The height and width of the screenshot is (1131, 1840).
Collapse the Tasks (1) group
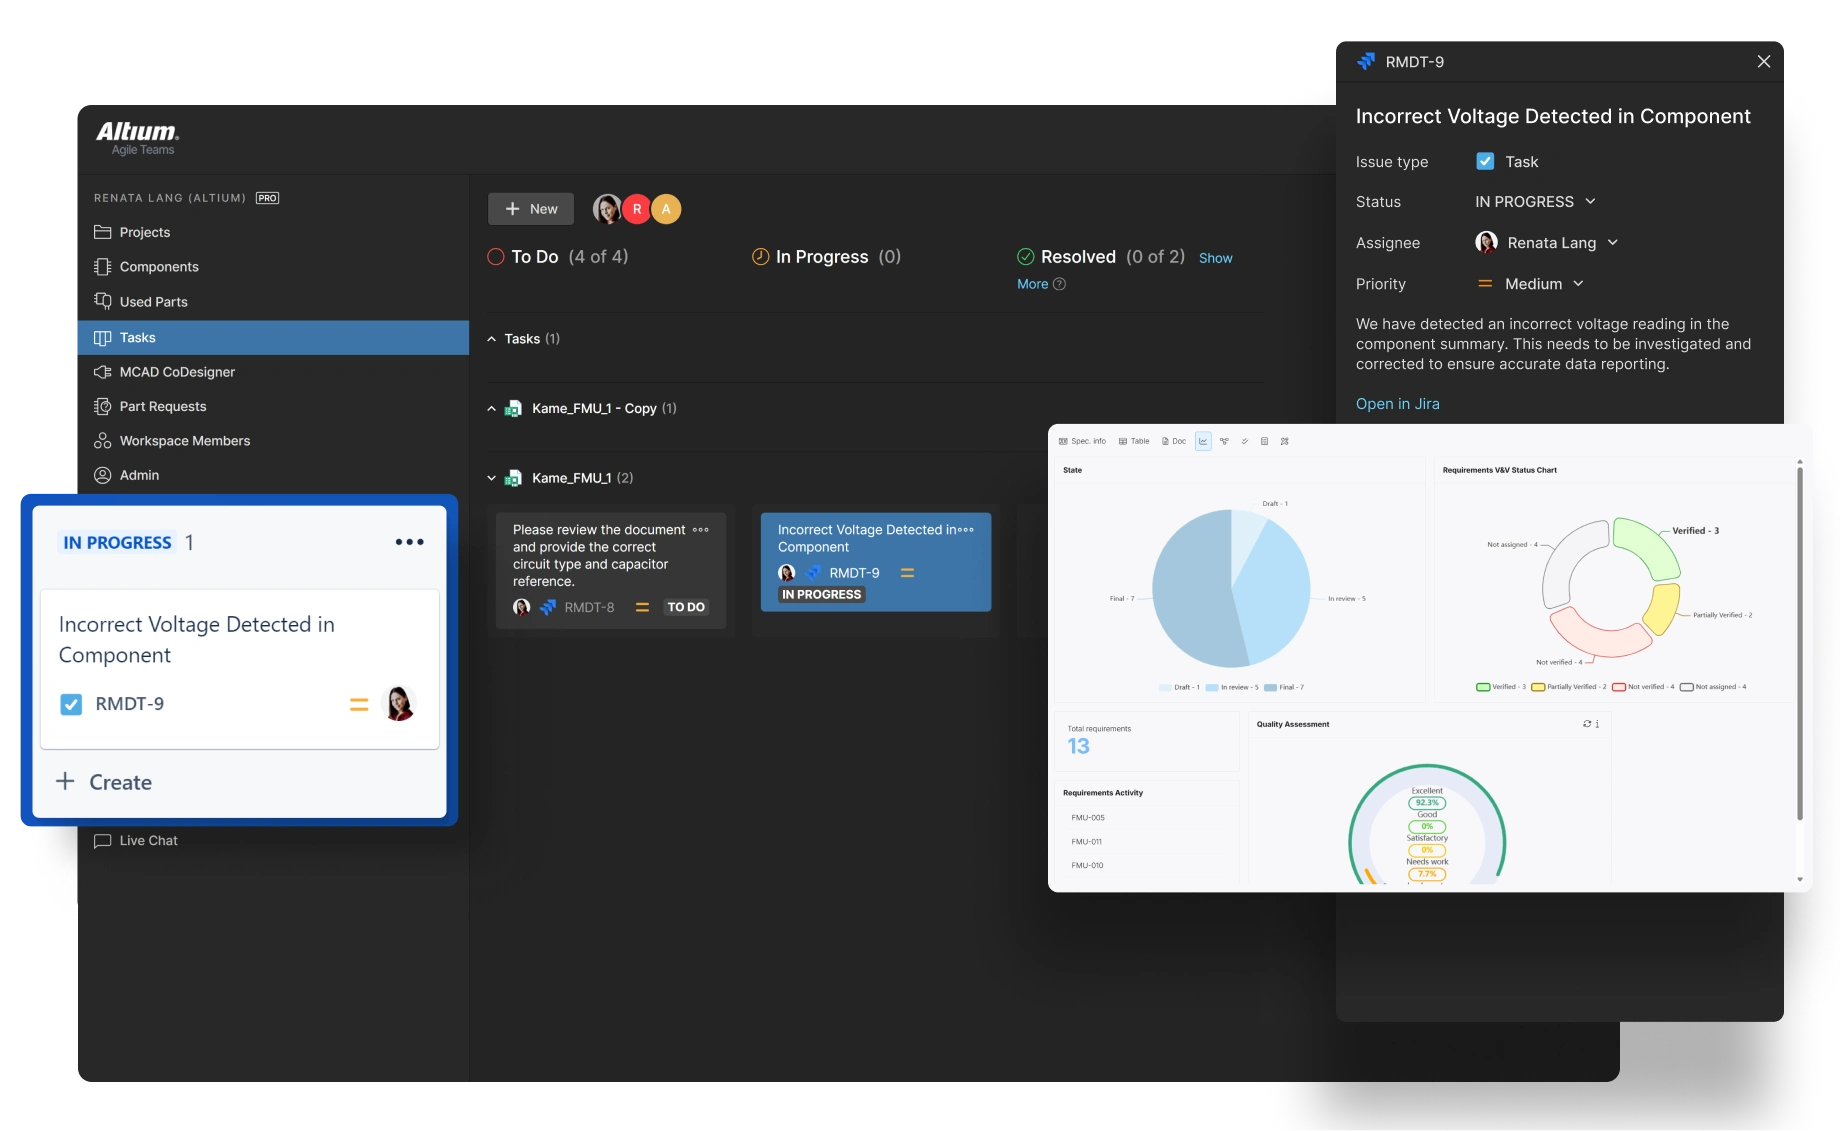tap(491, 339)
